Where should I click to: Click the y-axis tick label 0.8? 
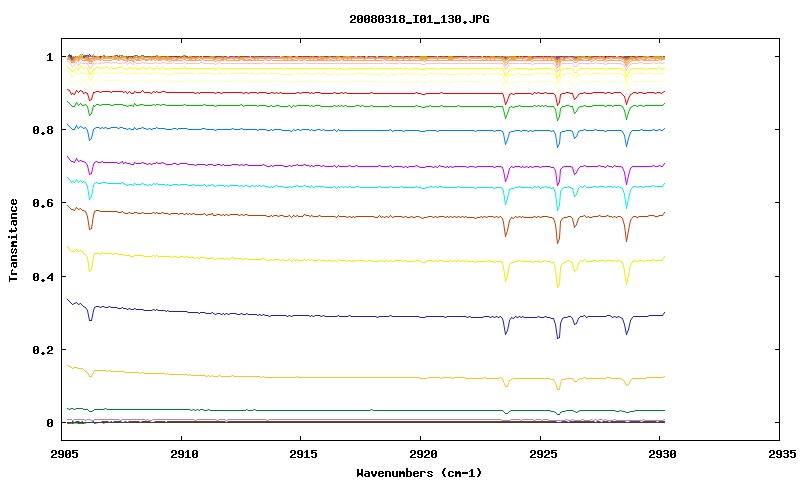tap(43, 130)
